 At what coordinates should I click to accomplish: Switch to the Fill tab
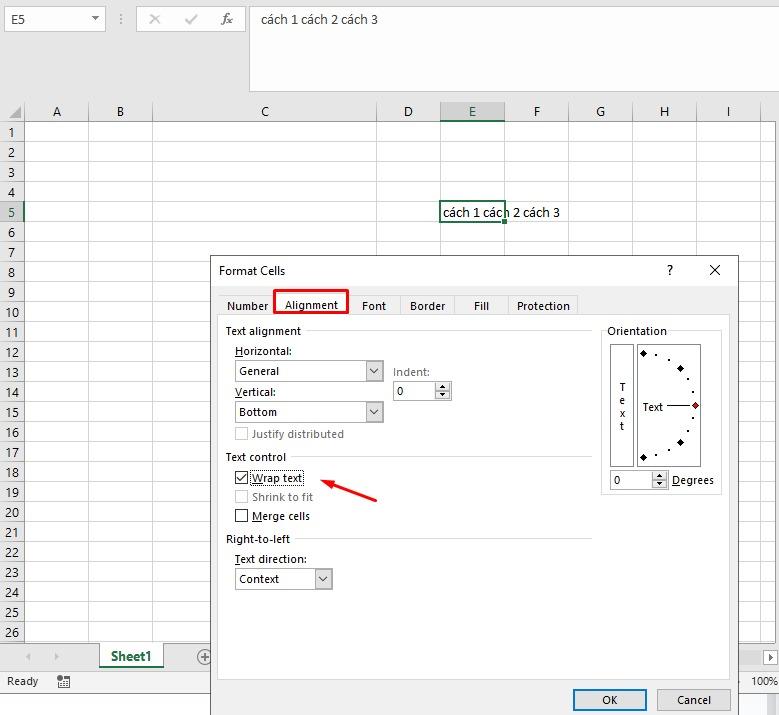481,306
